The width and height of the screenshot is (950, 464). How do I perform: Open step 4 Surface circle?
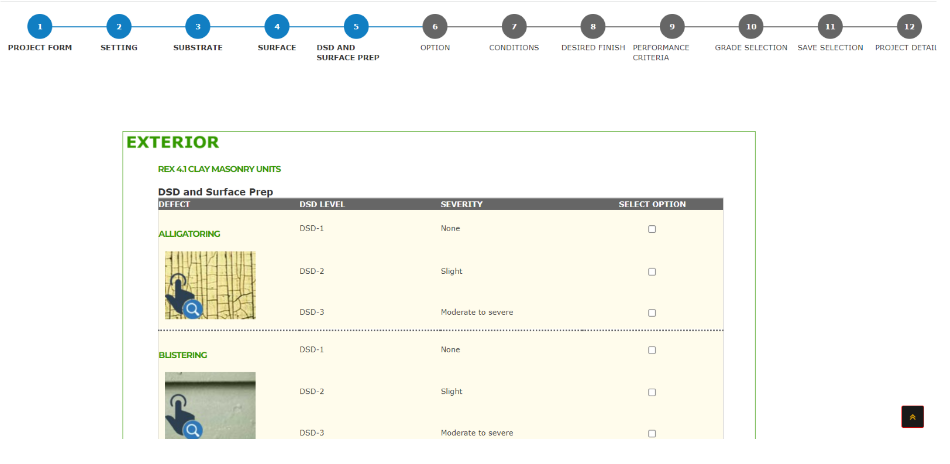click(277, 26)
